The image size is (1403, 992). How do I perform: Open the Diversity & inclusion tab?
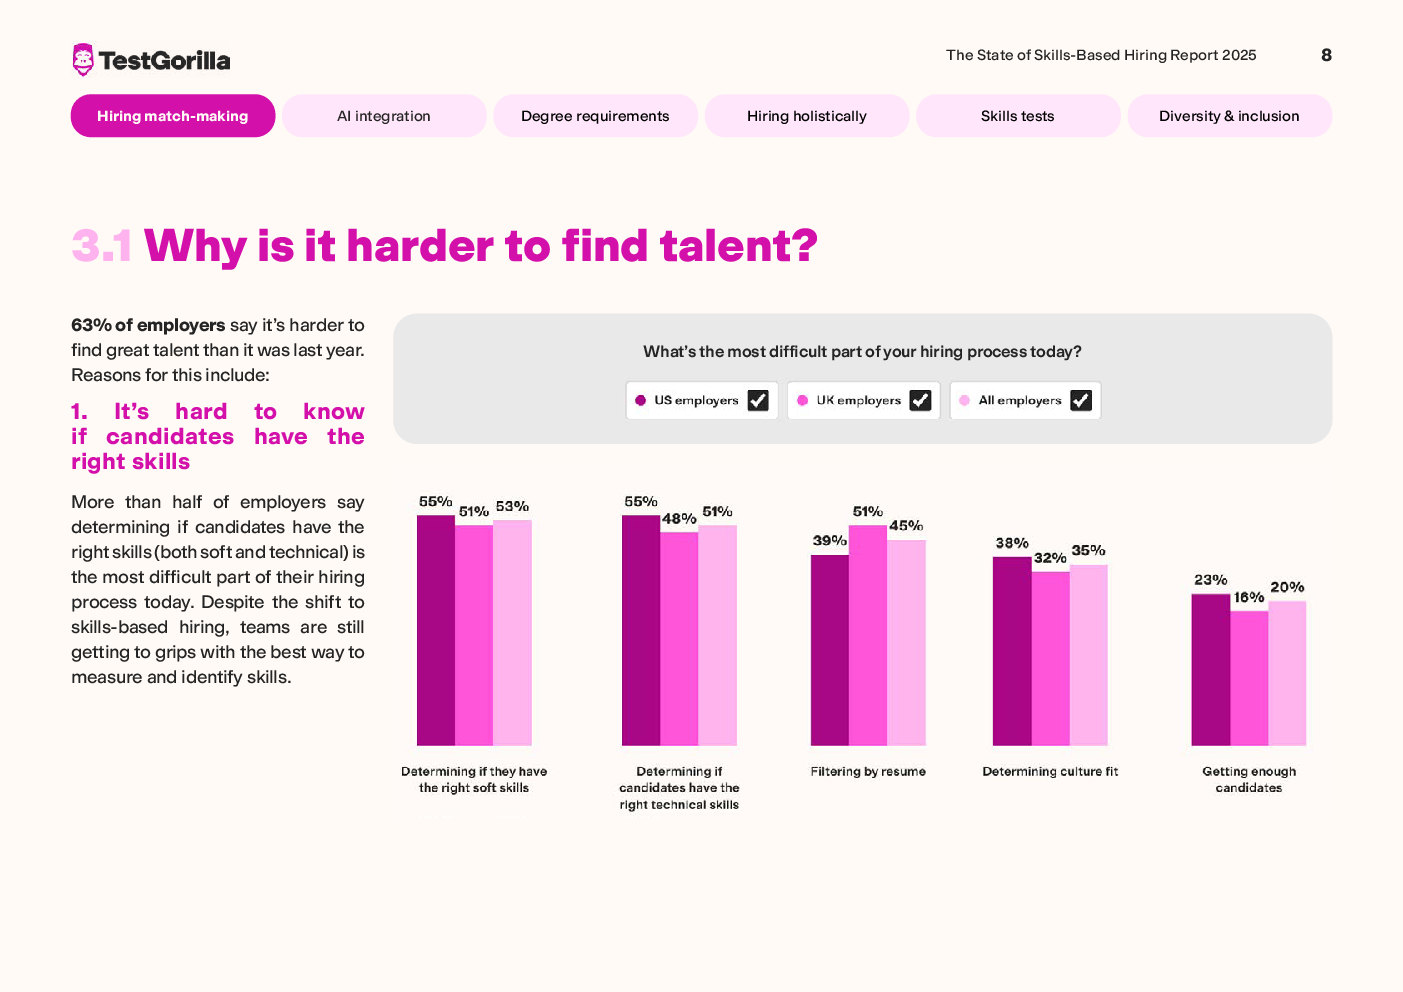click(1229, 116)
